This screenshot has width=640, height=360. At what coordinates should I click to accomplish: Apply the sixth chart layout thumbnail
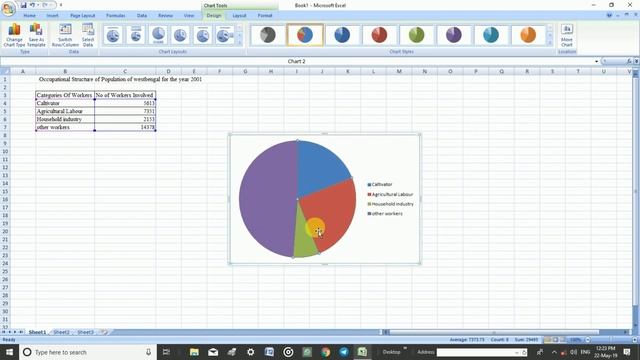[x=225, y=35]
